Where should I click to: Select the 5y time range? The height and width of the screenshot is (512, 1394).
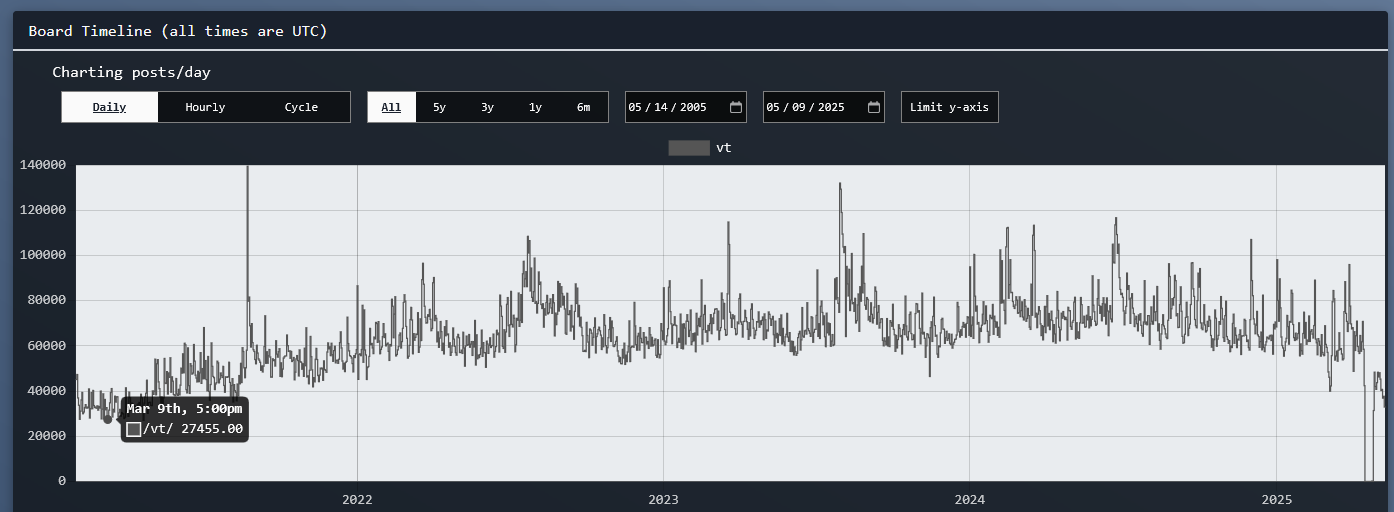(439, 107)
